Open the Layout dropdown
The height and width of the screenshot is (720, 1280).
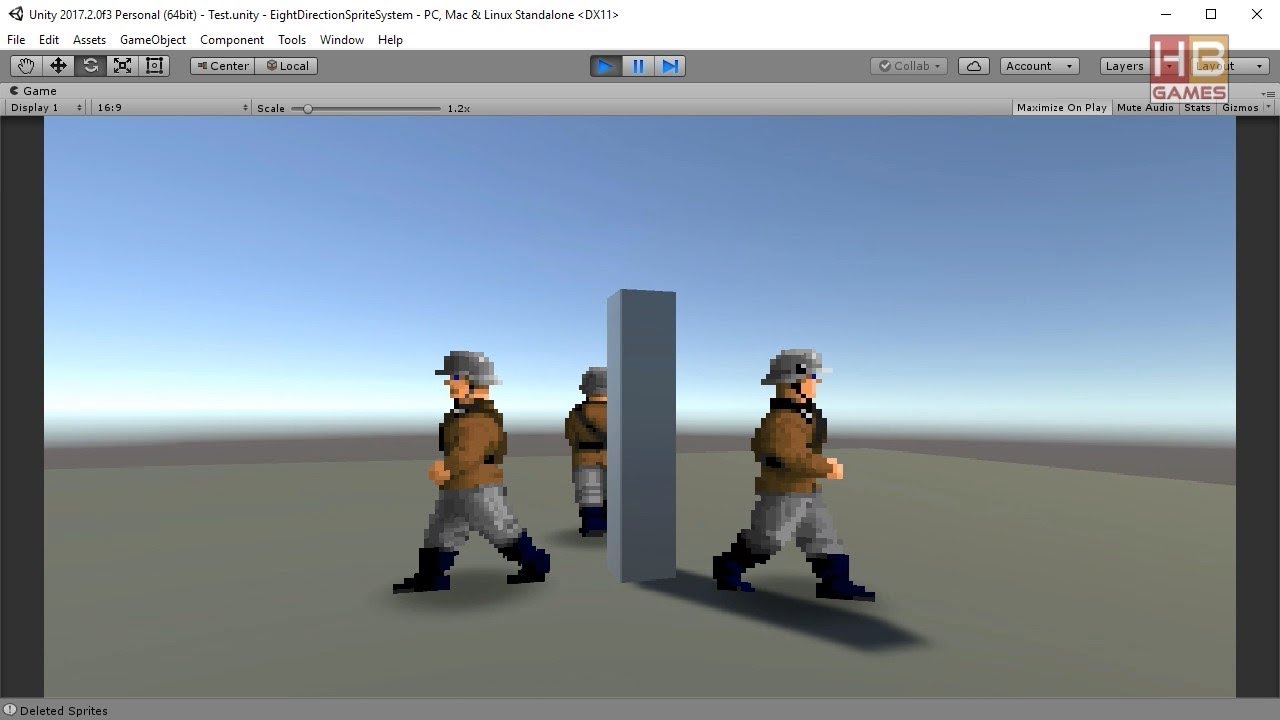(x=1229, y=66)
